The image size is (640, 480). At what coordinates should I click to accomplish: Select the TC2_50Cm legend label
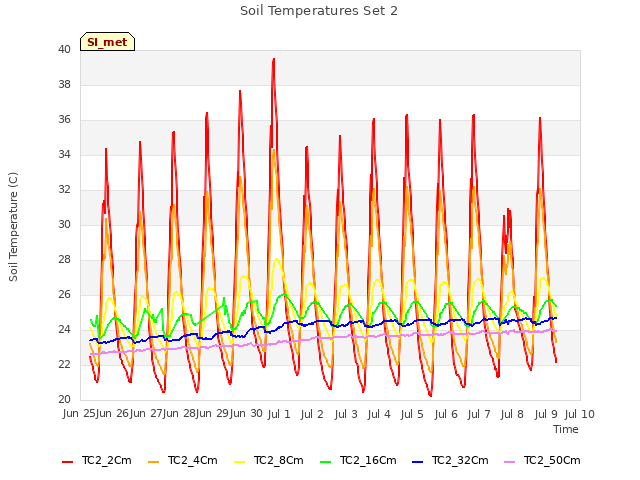click(552, 460)
